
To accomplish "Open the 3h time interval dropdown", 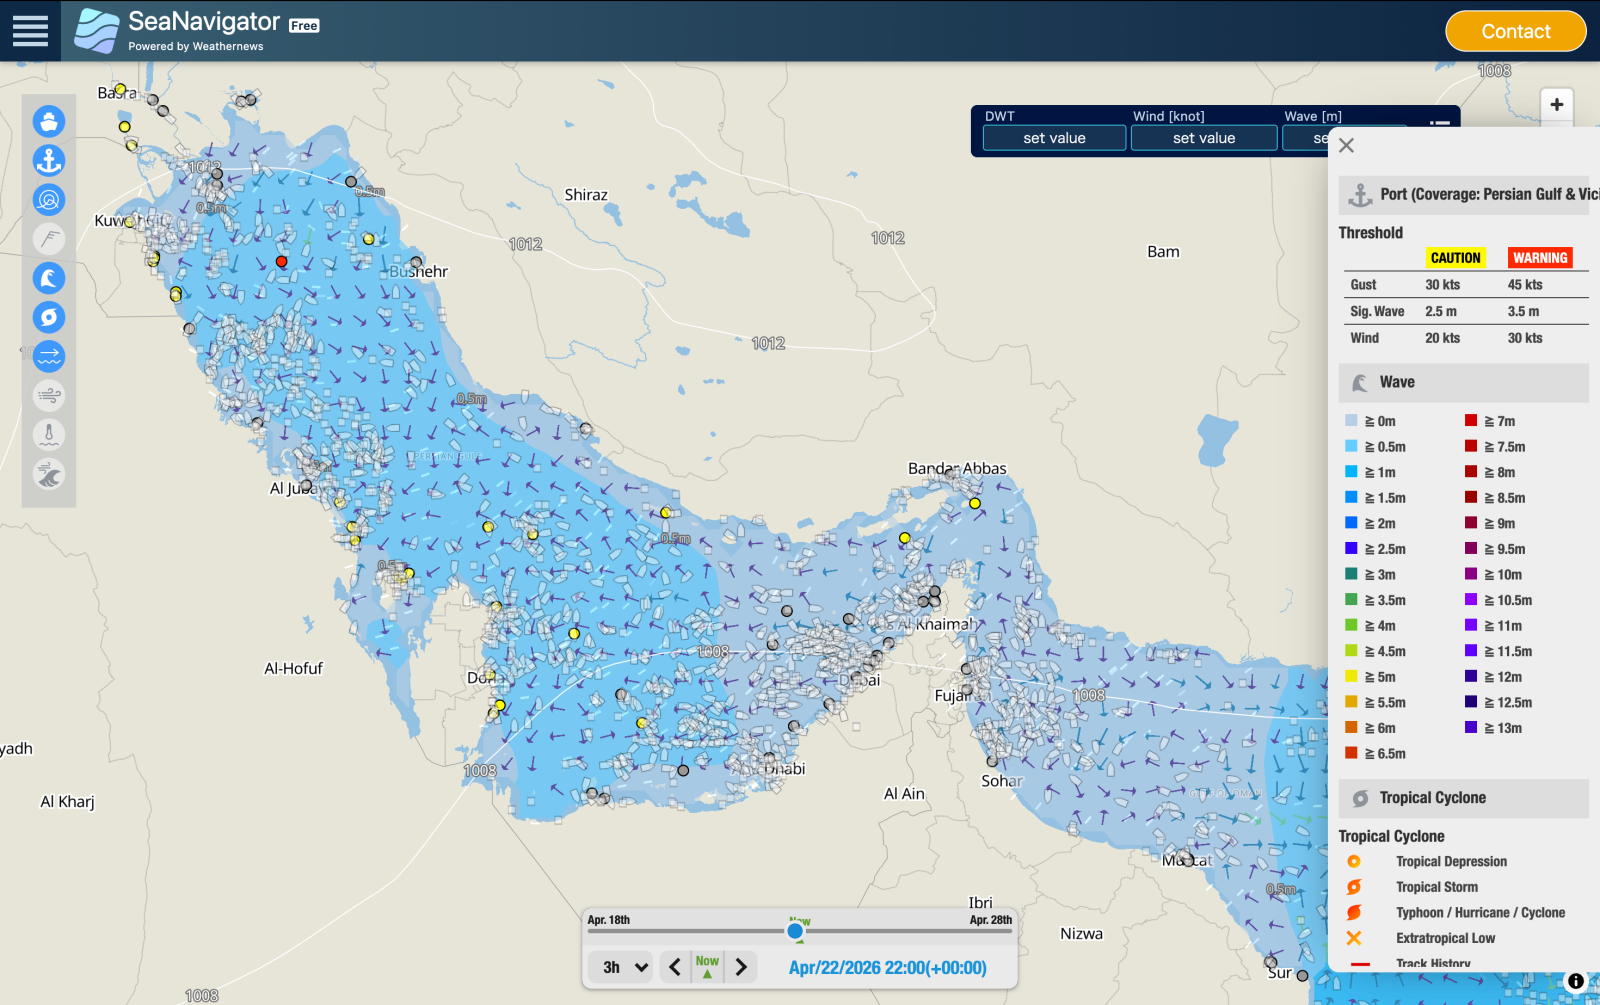I will (624, 967).
